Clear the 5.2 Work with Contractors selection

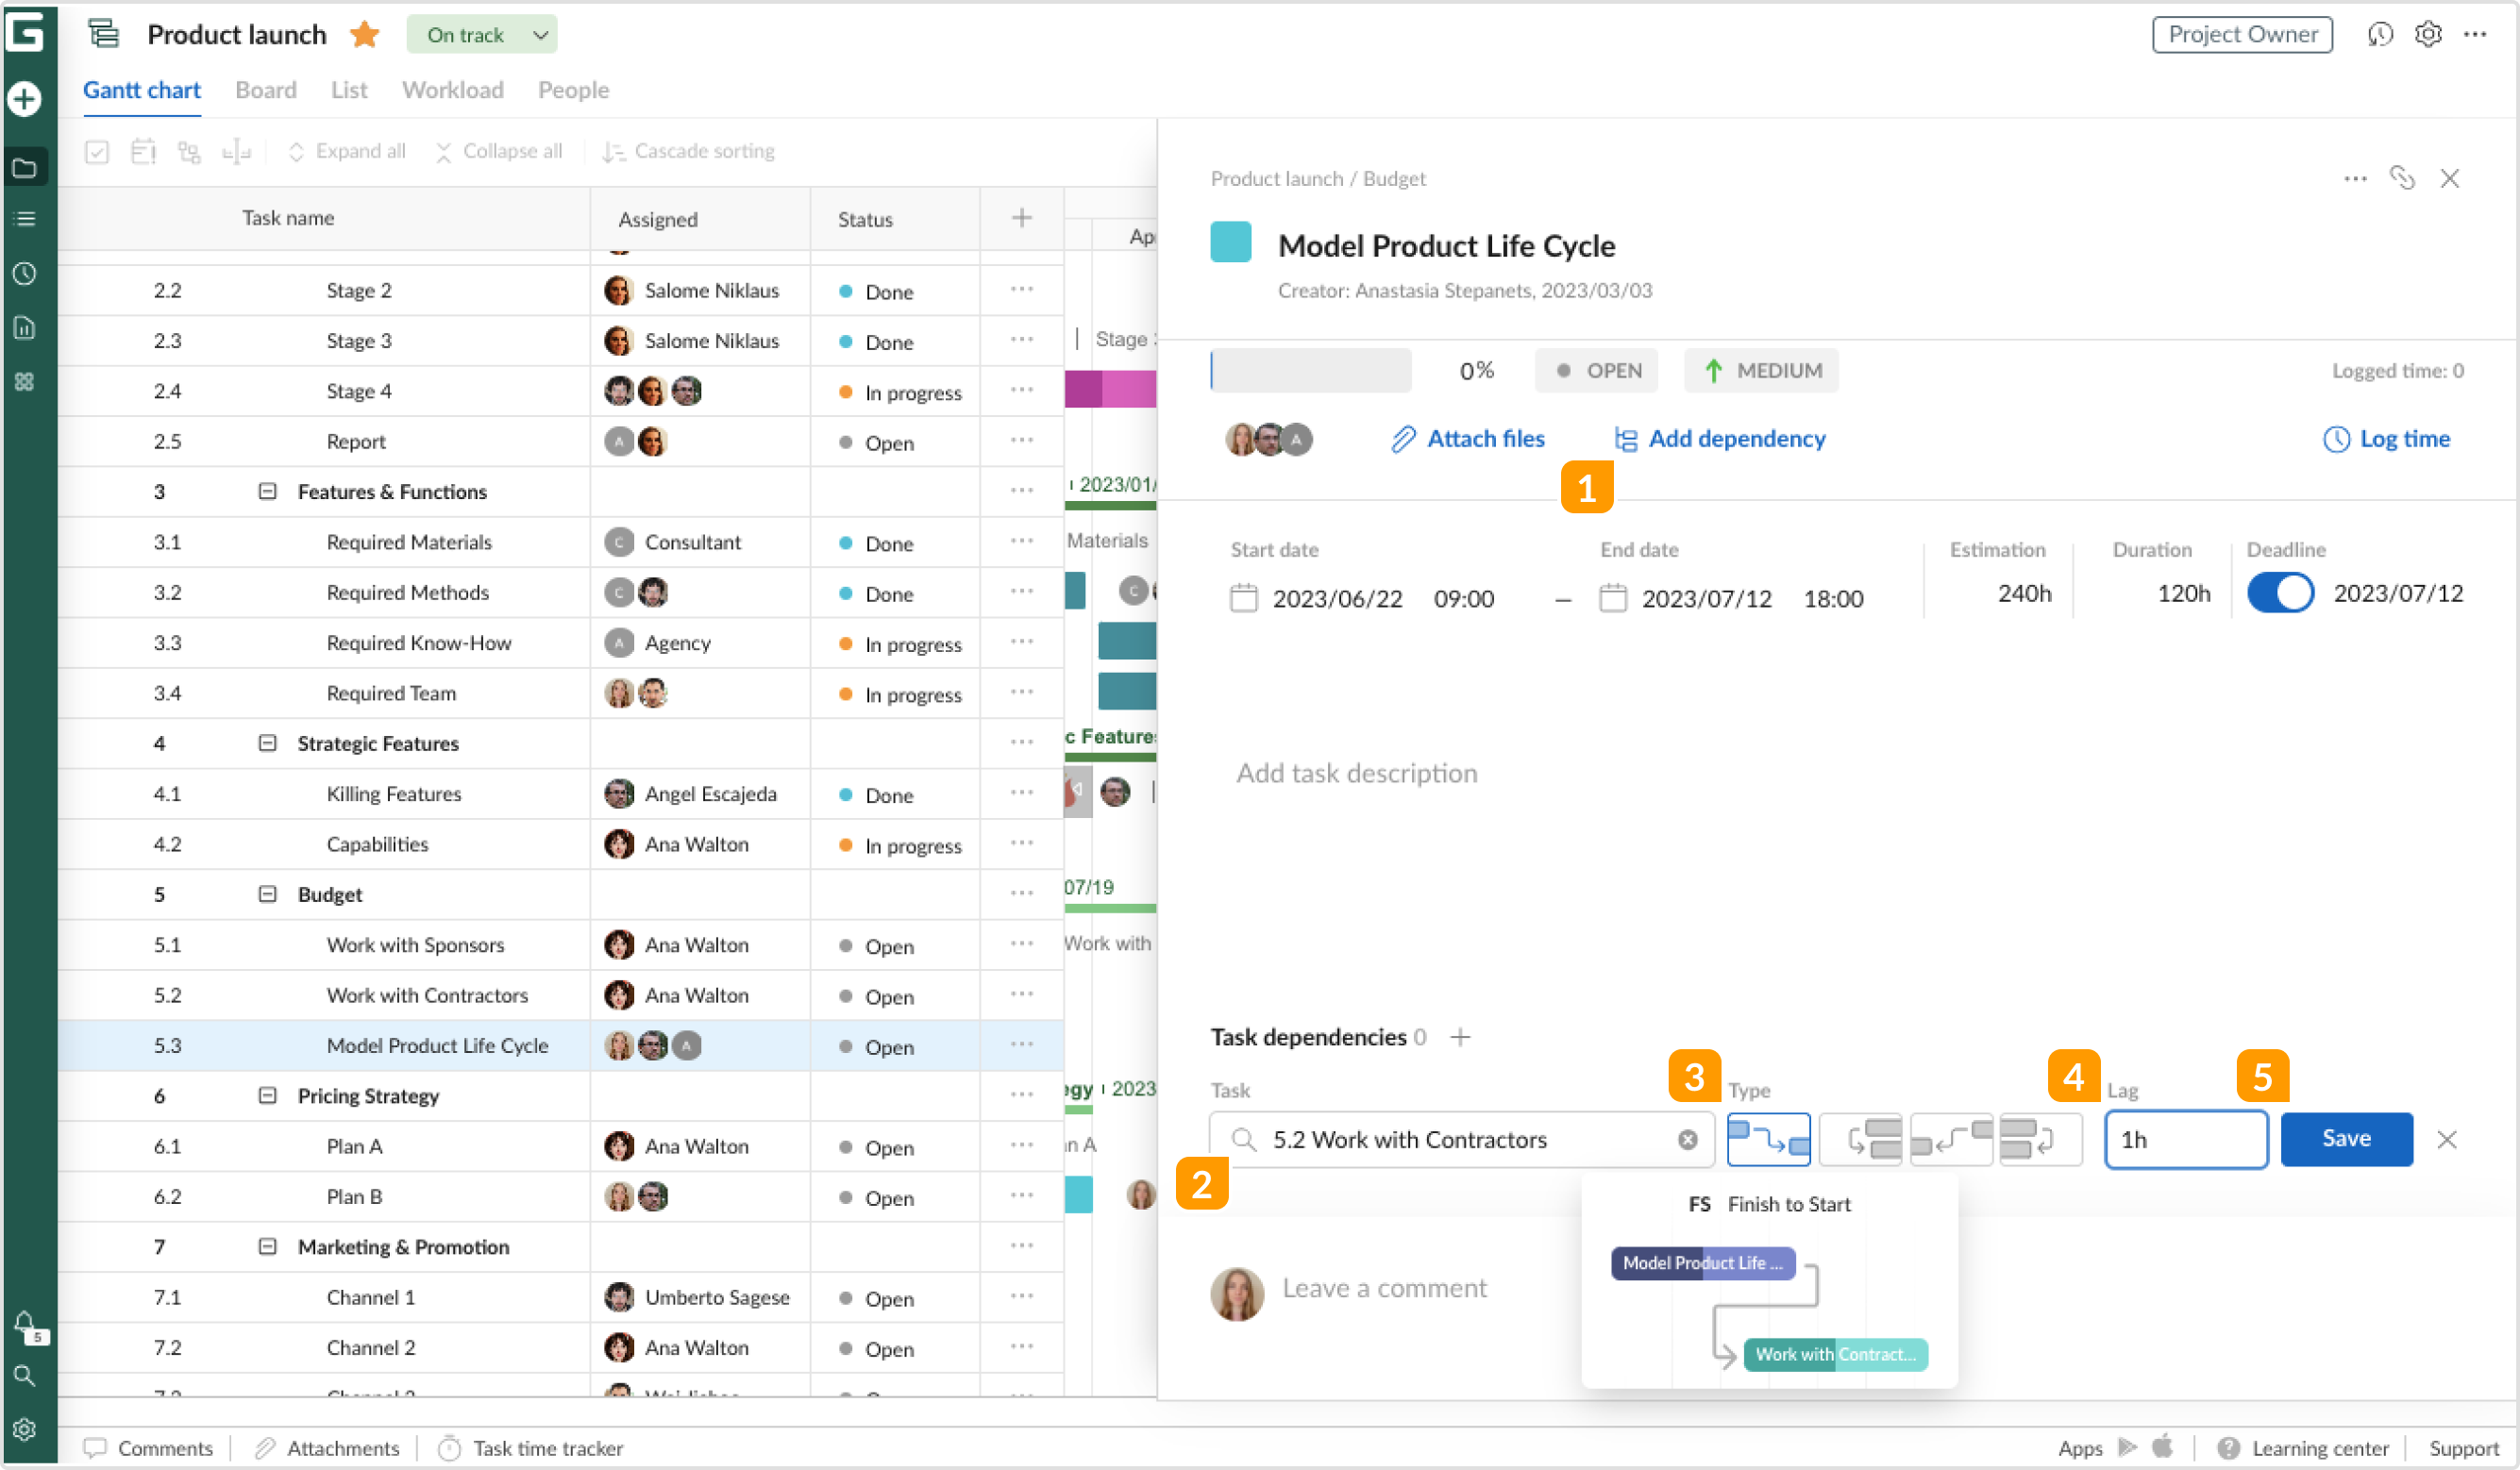(1688, 1140)
